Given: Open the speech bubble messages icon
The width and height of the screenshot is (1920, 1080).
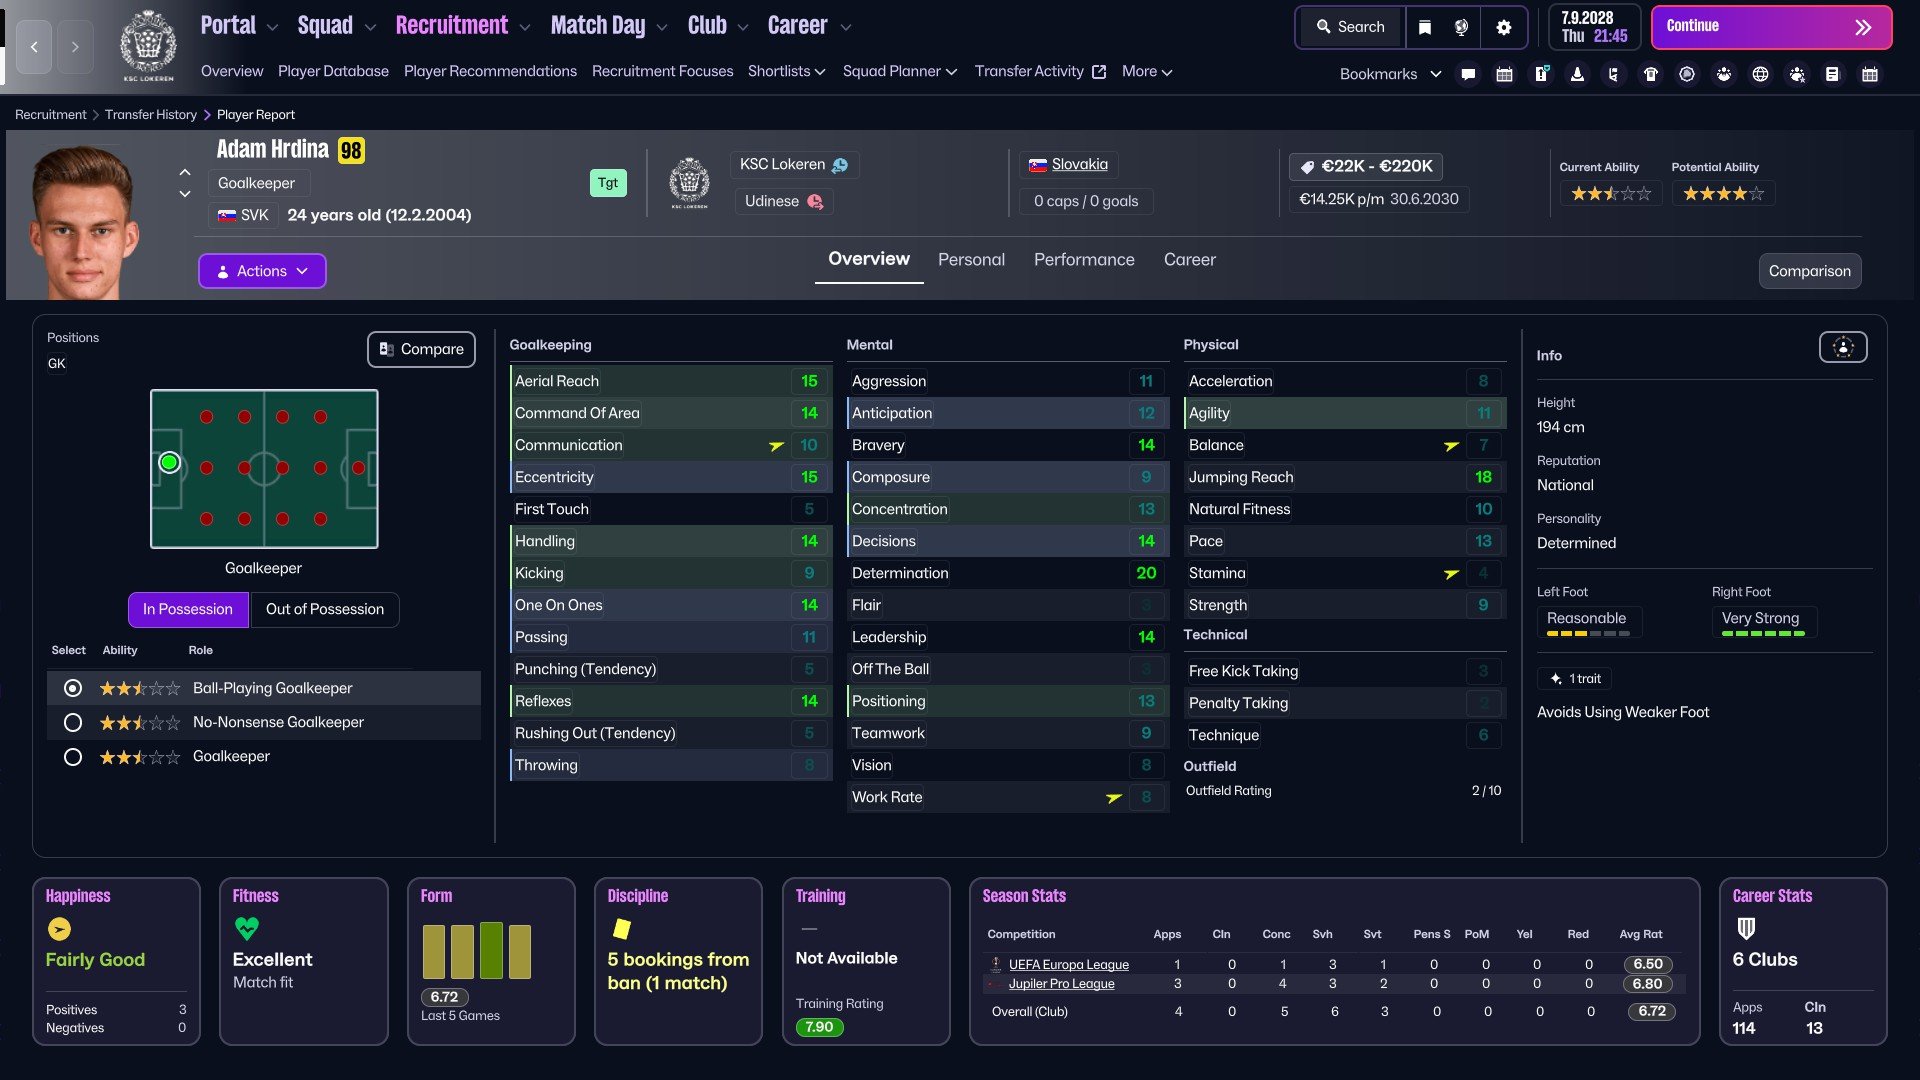Looking at the screenshot, I should pyautogui.click(x=1468, y=74).
